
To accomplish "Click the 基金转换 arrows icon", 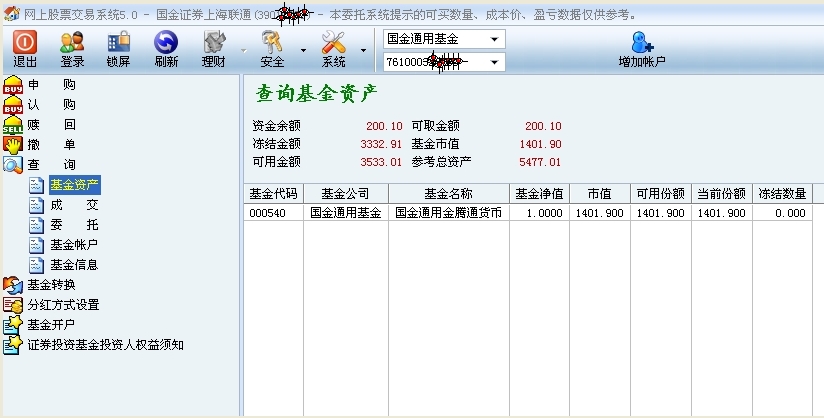I will click(x=13, y=285).
